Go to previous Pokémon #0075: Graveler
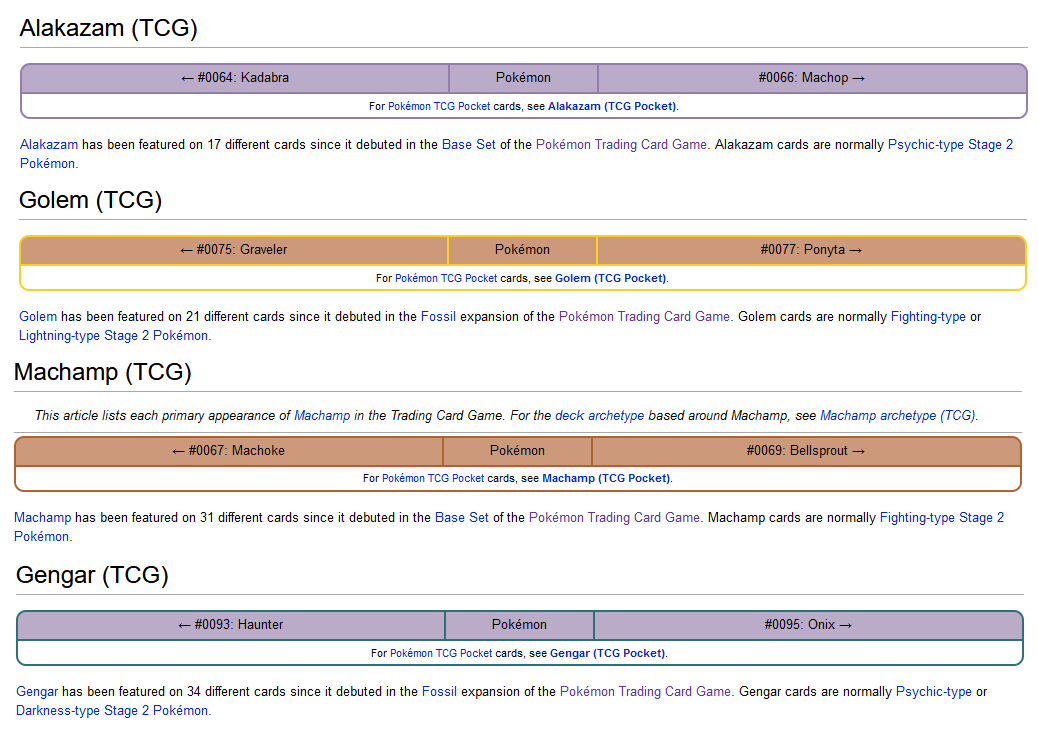The image size is (1038, 736). point(234,250)
